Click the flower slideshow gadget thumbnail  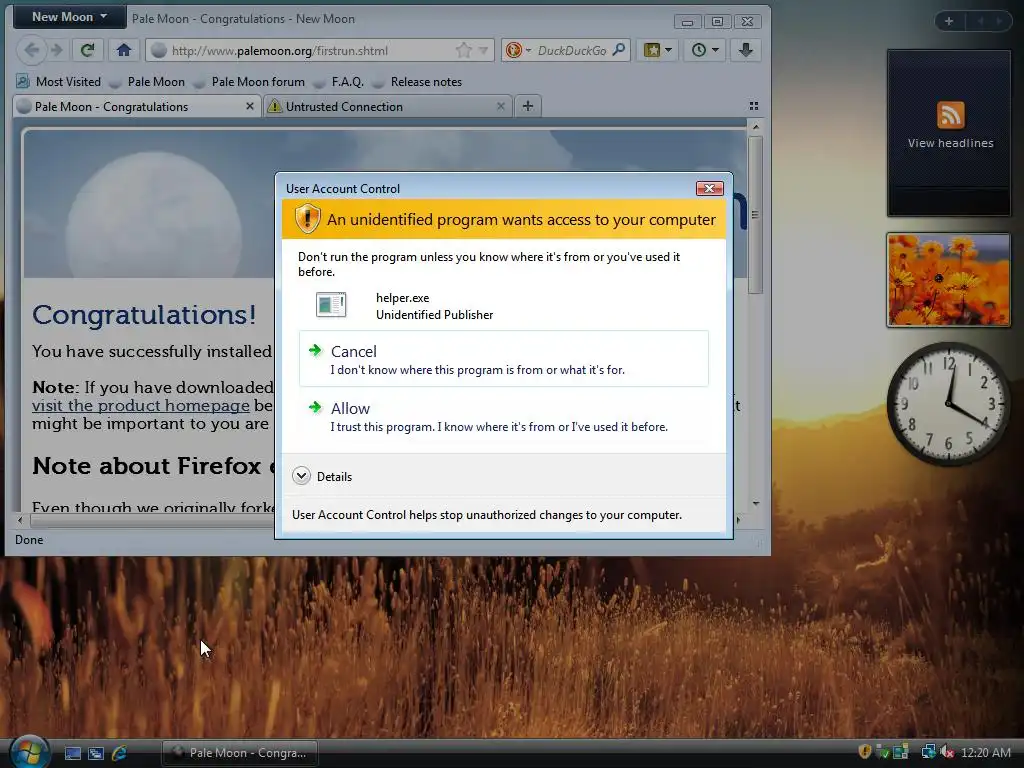[949, 280]
